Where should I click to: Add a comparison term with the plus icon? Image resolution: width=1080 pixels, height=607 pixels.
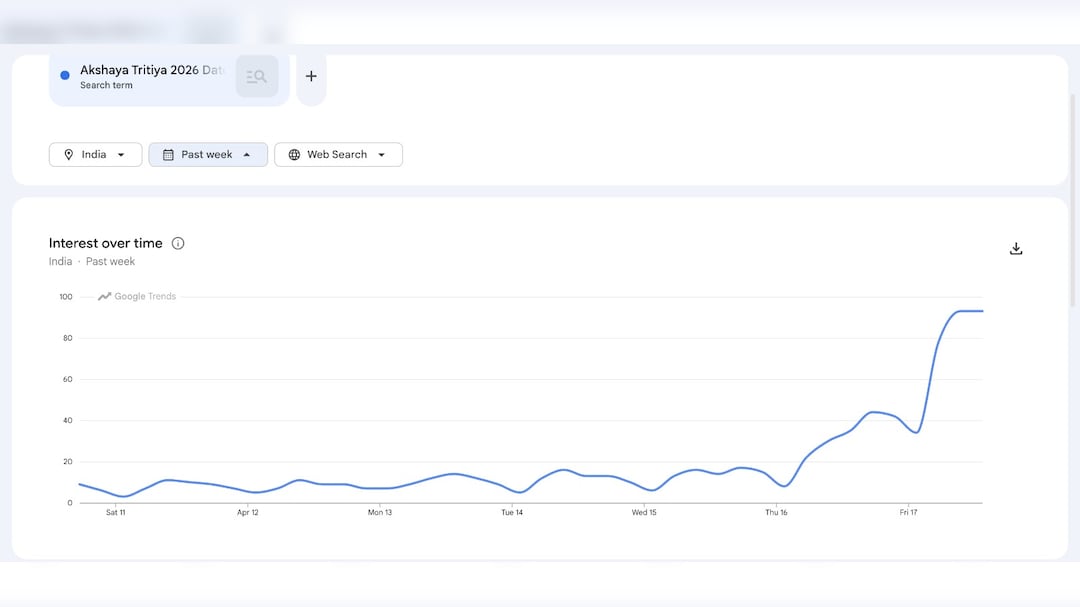coord(311,76)
